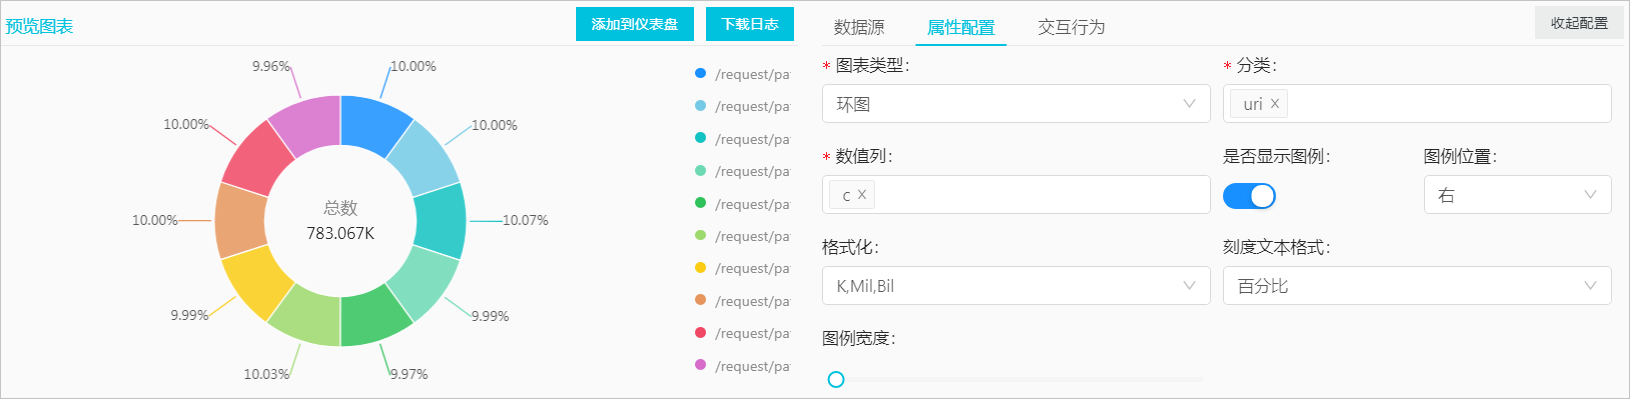Switch to the 交互行为 tab
This screenshot has width=1630, height=399.
coord(1071,27)
